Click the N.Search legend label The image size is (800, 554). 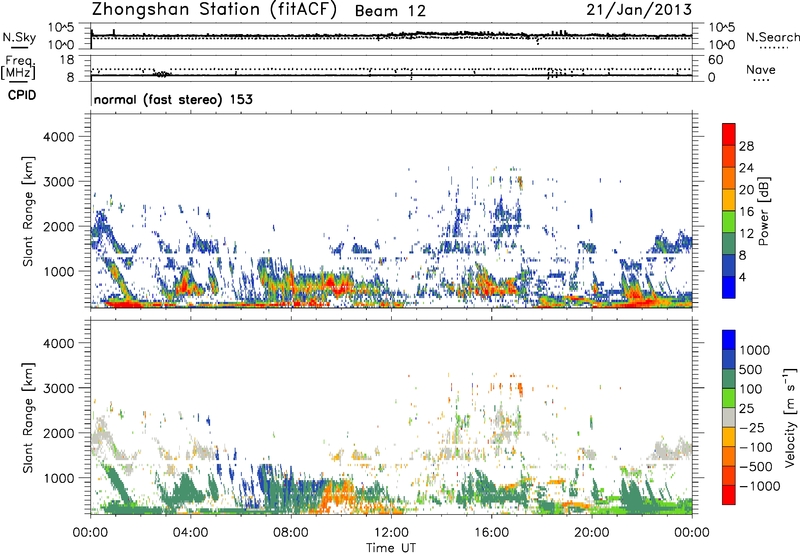coord(772,37)
